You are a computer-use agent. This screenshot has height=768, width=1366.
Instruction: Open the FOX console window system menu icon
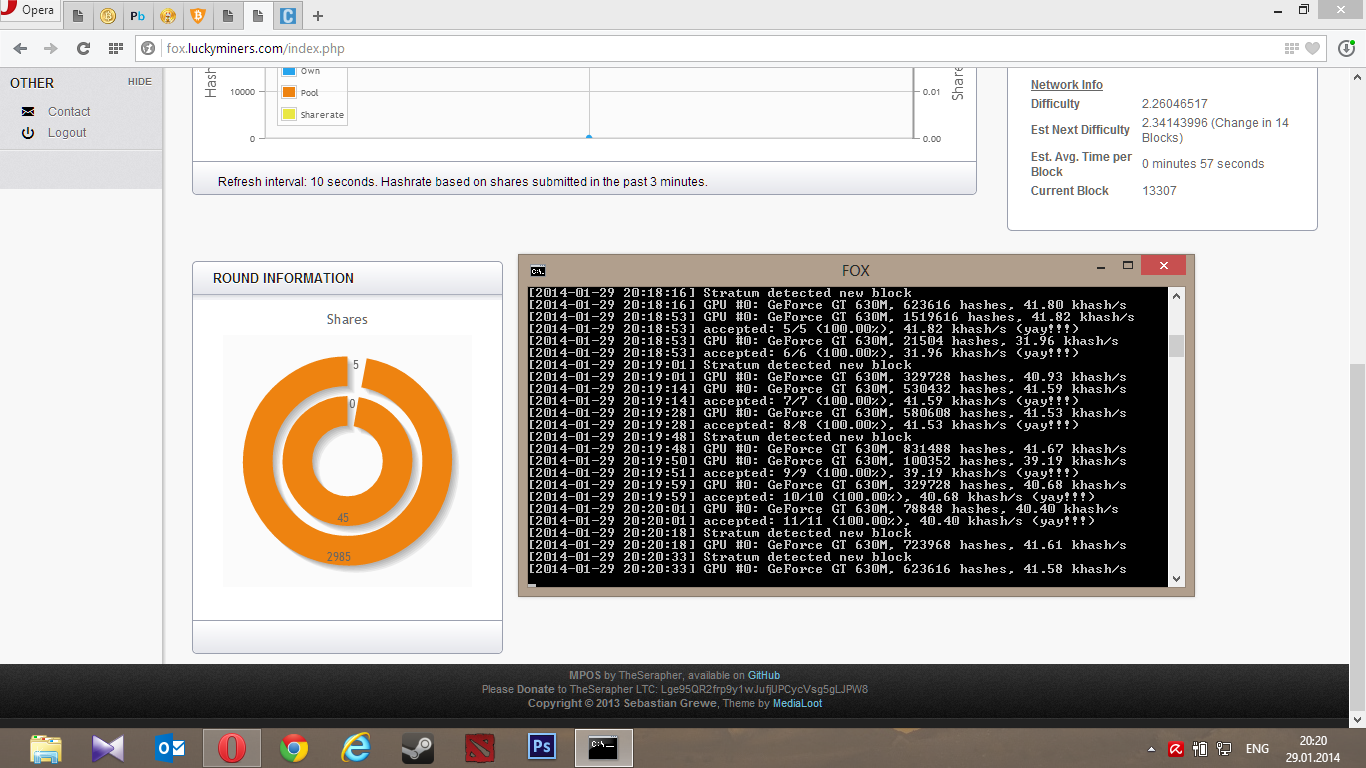(538, 270)
